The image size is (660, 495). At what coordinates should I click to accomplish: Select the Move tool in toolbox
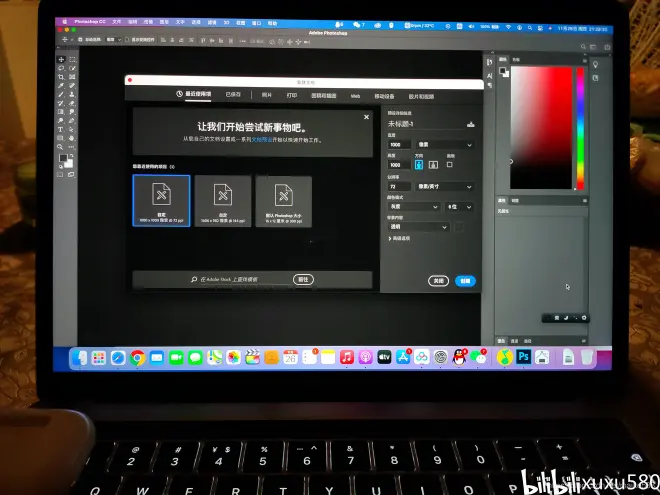pyautogui.click(x=61, y=59)
